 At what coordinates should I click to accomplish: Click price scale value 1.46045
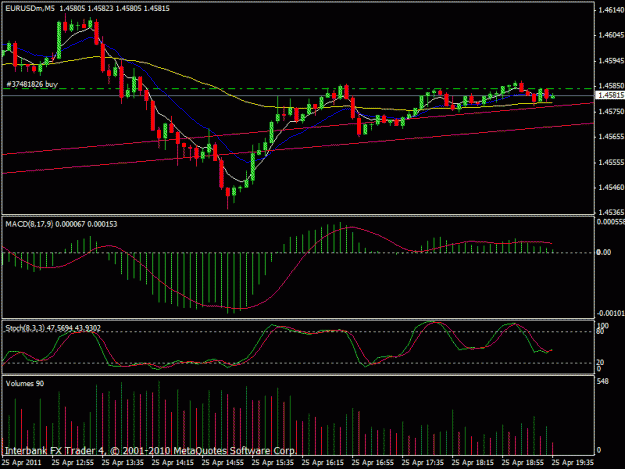click(611, 35)
